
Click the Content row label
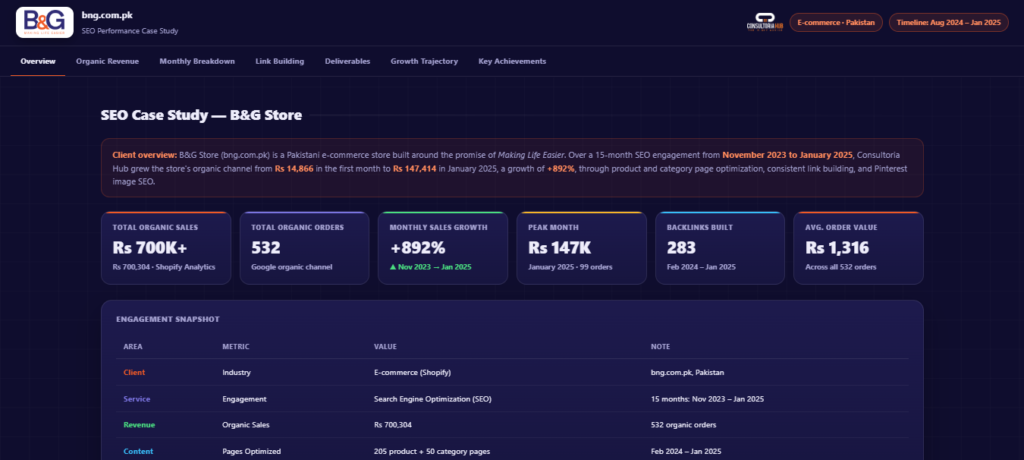pyautogui.click(x=138, y=451)
